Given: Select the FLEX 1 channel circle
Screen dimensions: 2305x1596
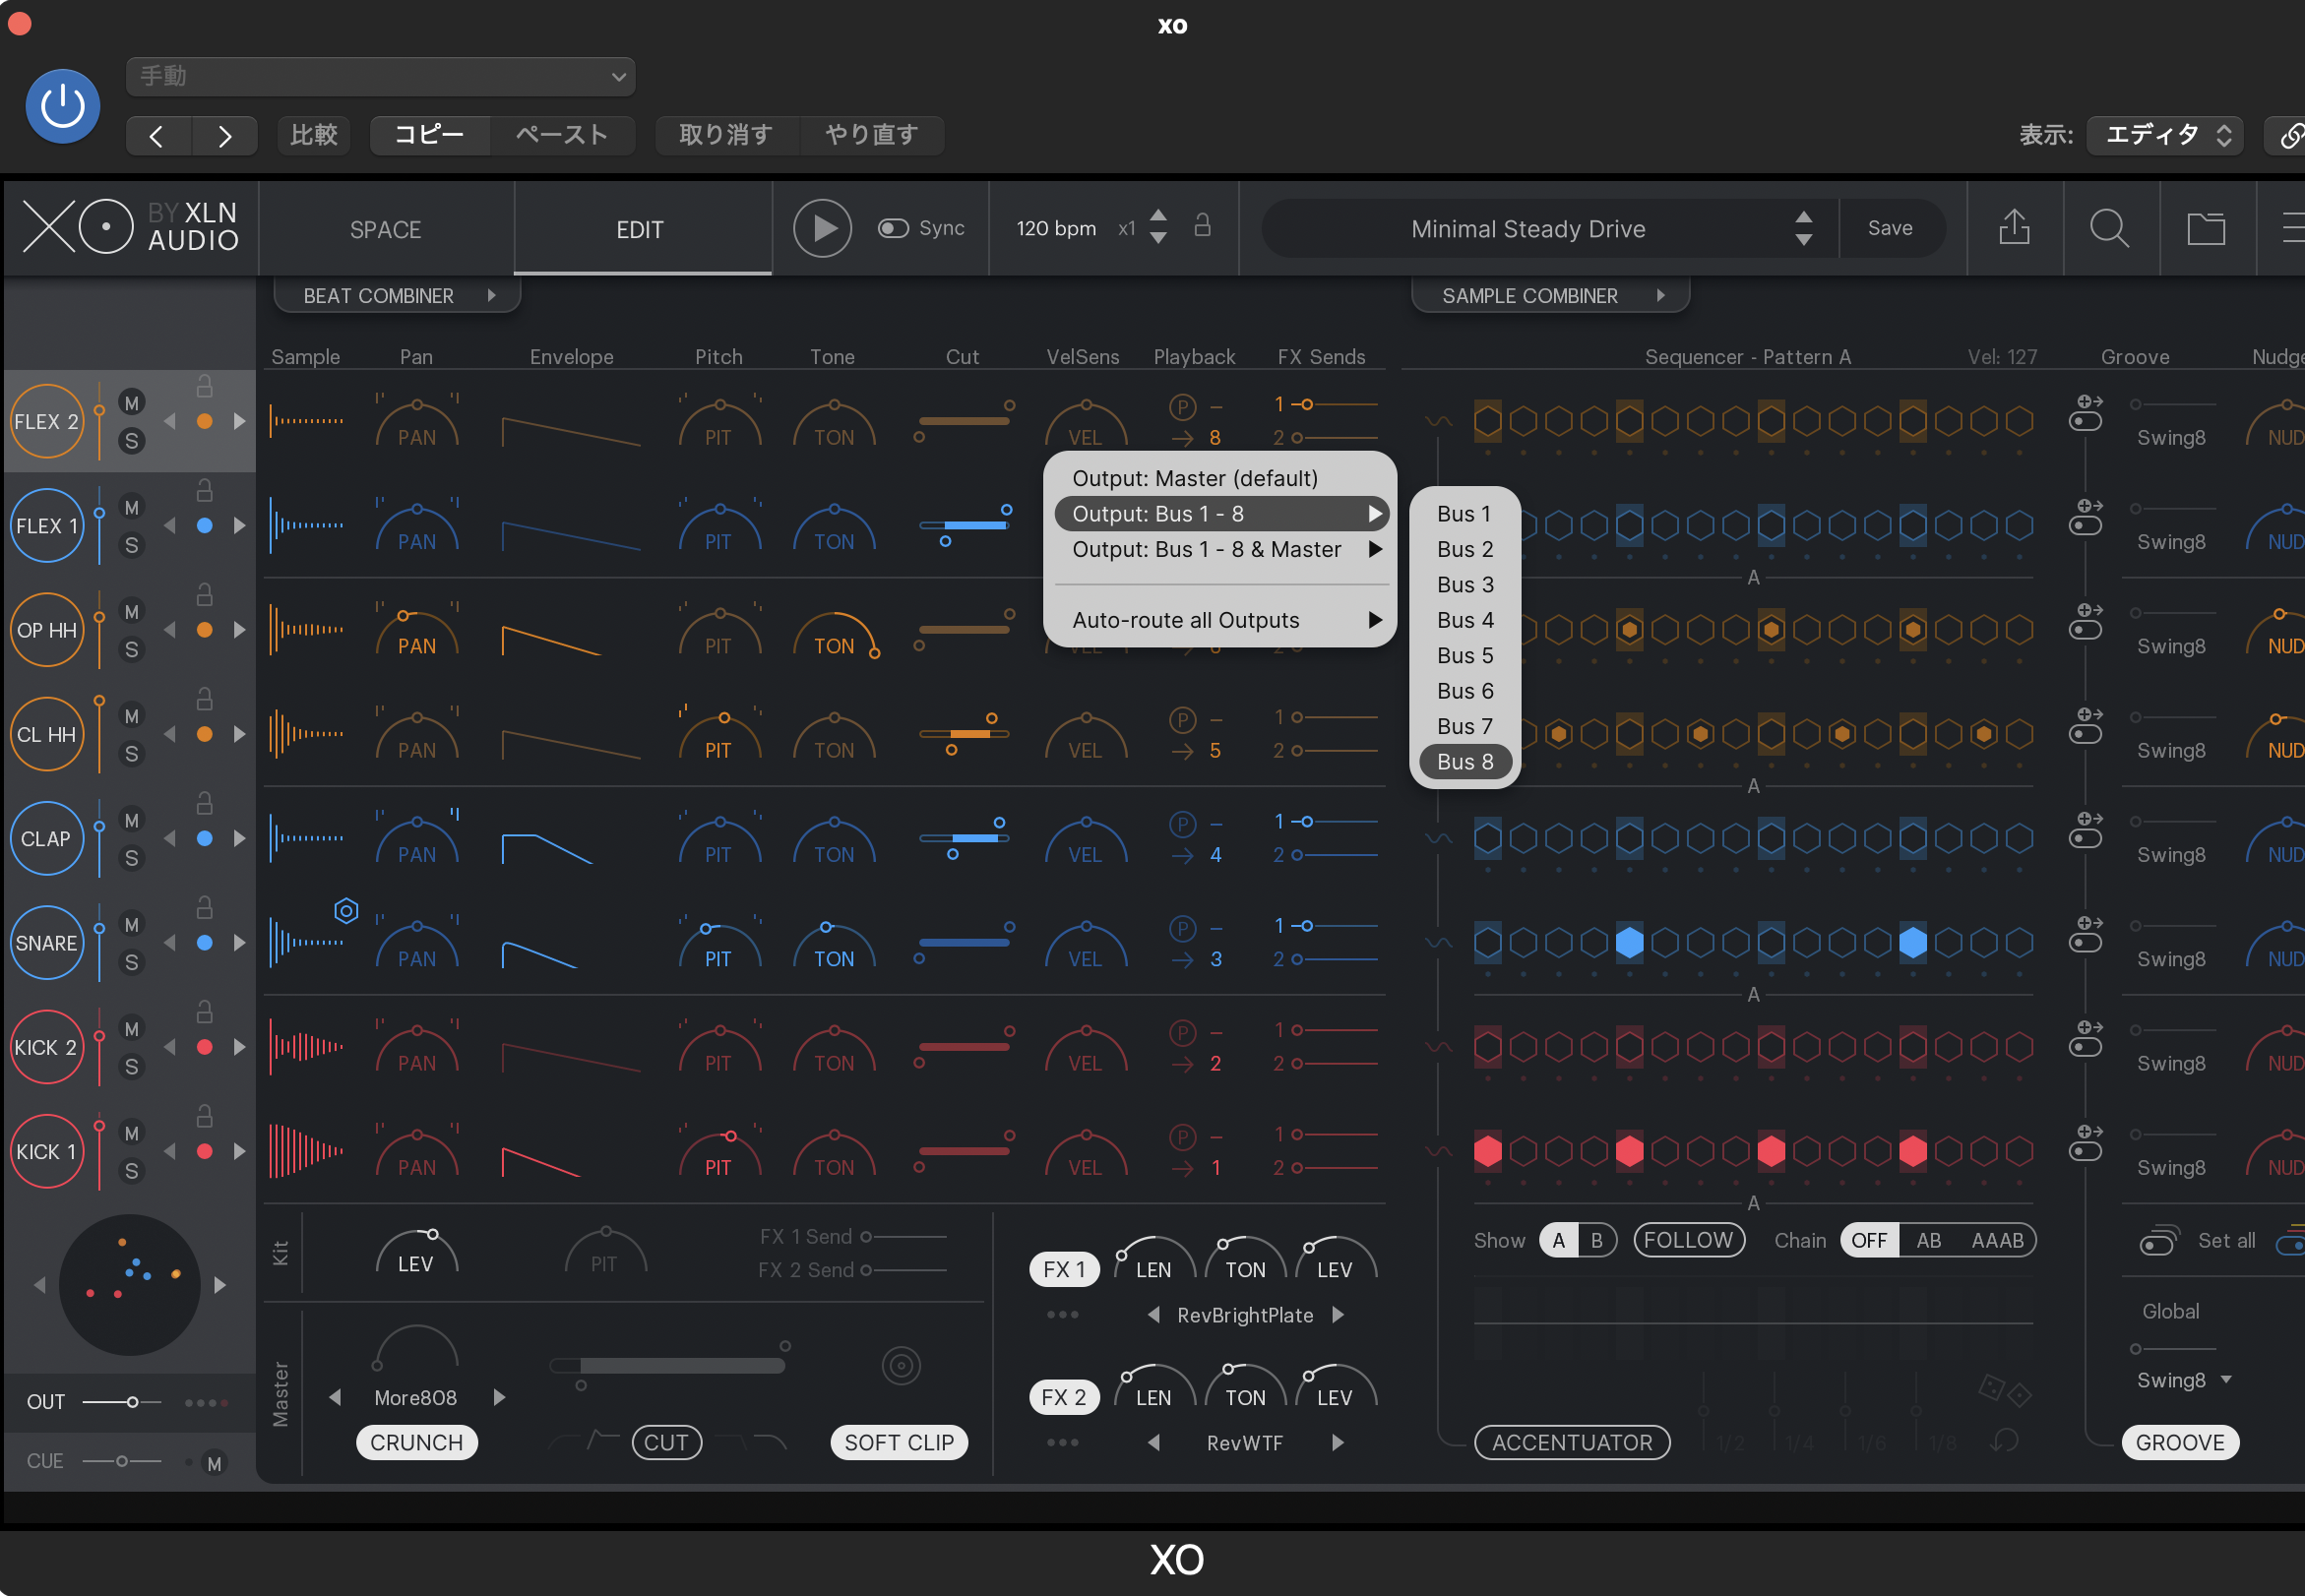Looking at the screenshot, I should [47, 525].
